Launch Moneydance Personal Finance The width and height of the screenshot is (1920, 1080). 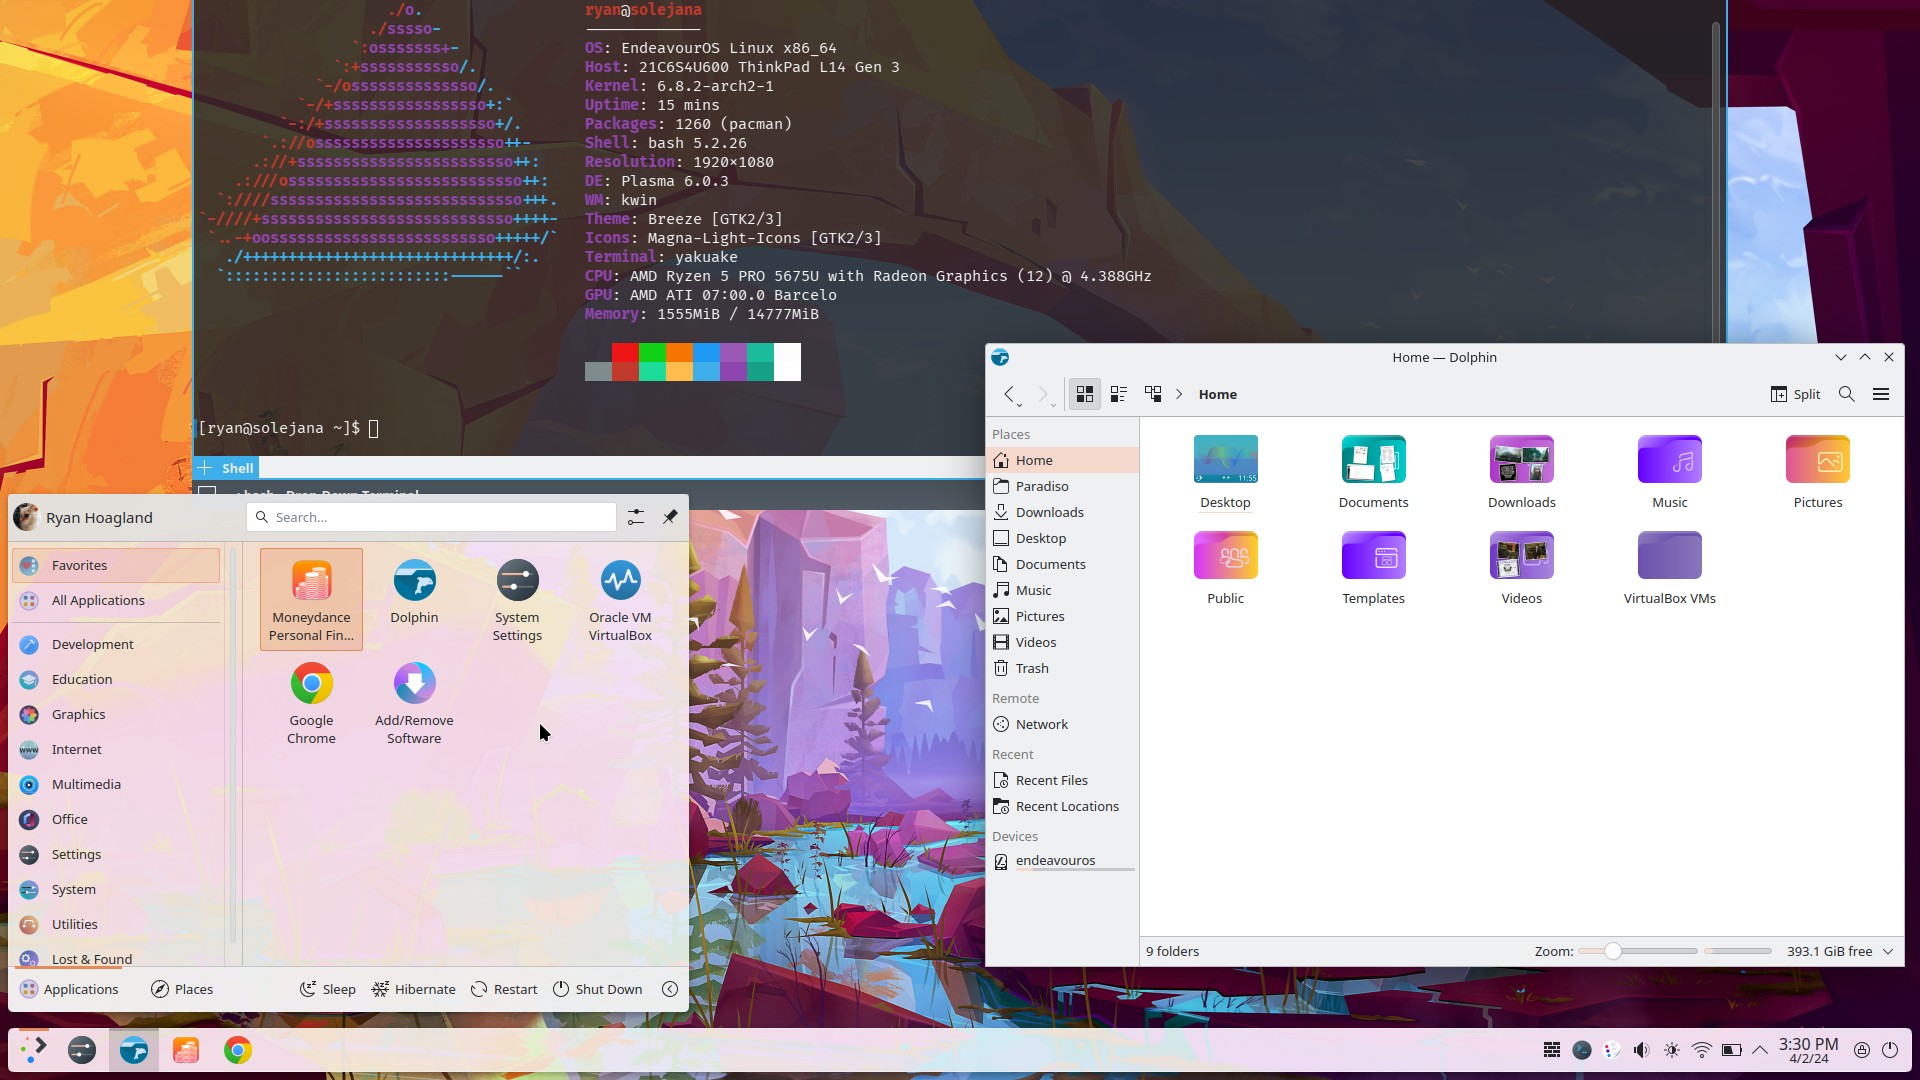point(311,599)
